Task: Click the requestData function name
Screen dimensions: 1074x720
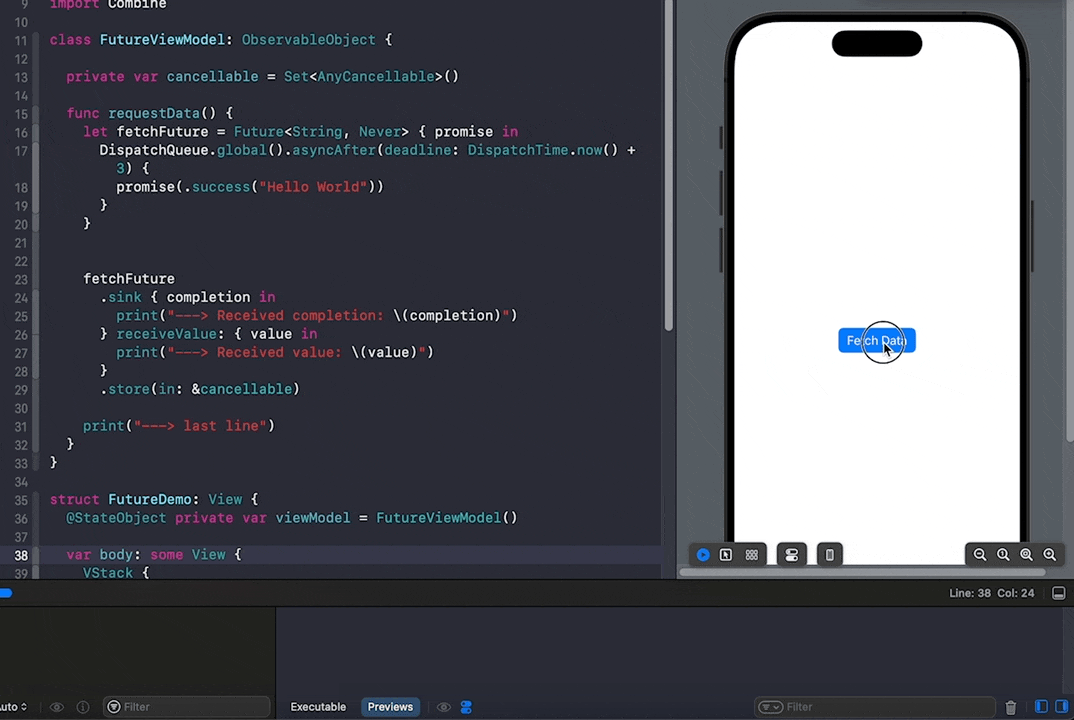Action: click(154, 113)
